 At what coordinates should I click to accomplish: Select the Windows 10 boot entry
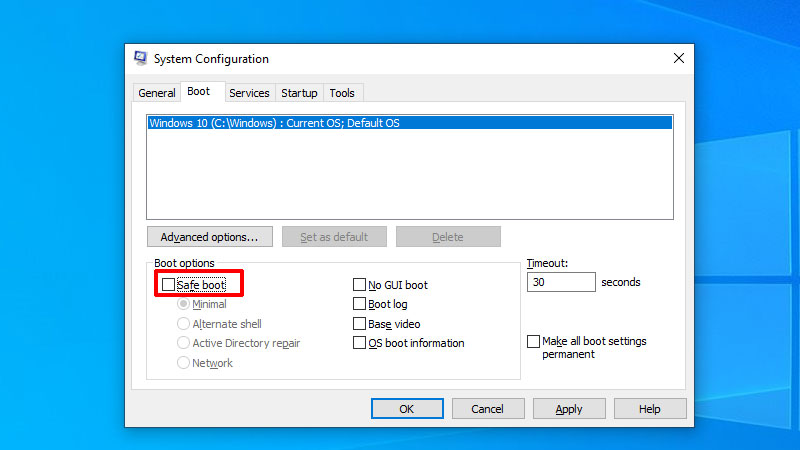coord(410,123)
